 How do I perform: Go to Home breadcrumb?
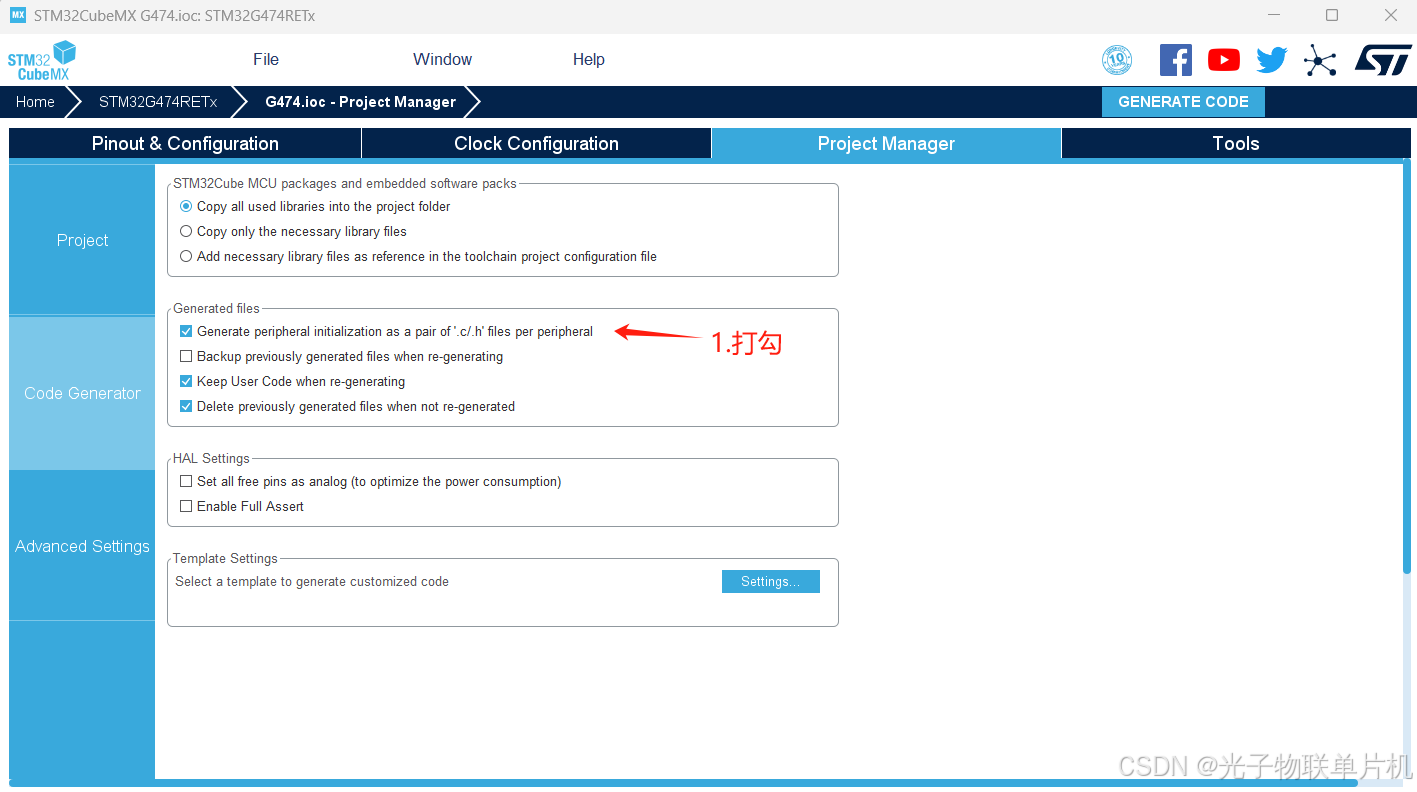(35, 102)
